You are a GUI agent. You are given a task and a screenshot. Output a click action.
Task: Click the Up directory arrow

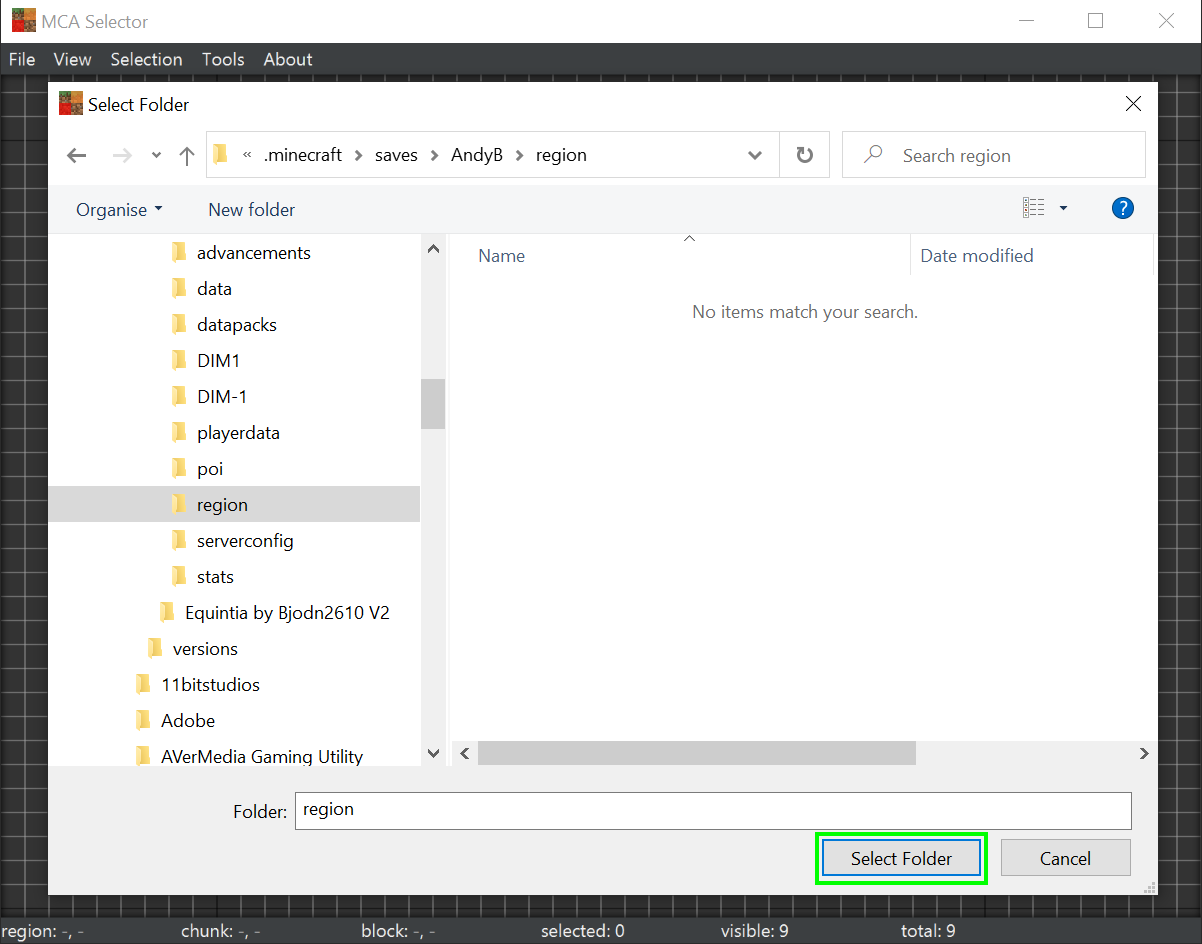pyautogui.click(x=186, y=155)
